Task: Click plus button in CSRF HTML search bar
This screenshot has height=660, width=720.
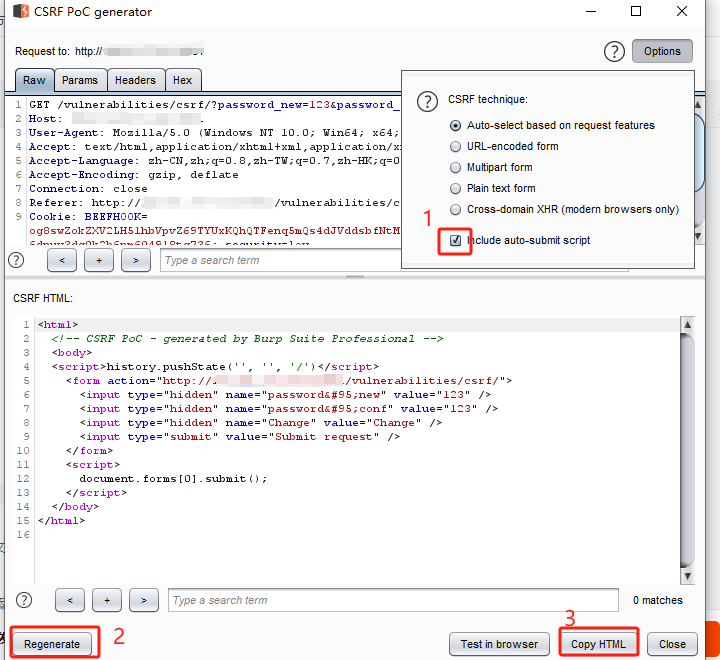Action: [x=107, y=600]
